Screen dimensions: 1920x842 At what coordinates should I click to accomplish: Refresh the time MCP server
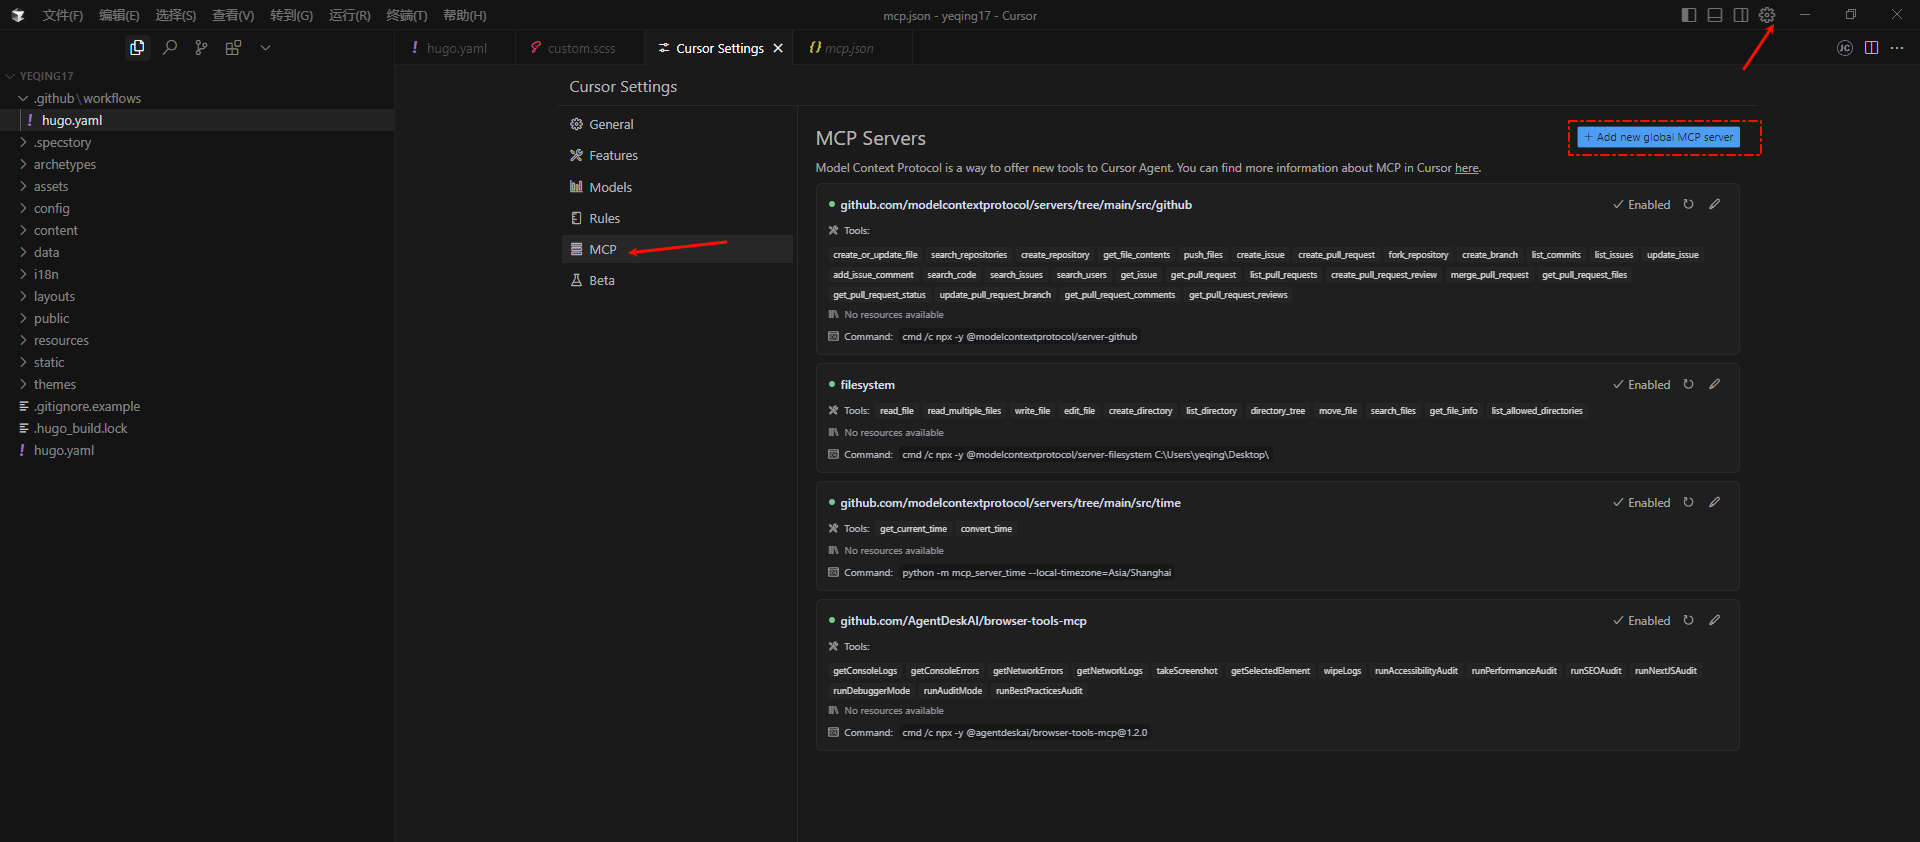pyautogui.click(x=1688, y=502)
